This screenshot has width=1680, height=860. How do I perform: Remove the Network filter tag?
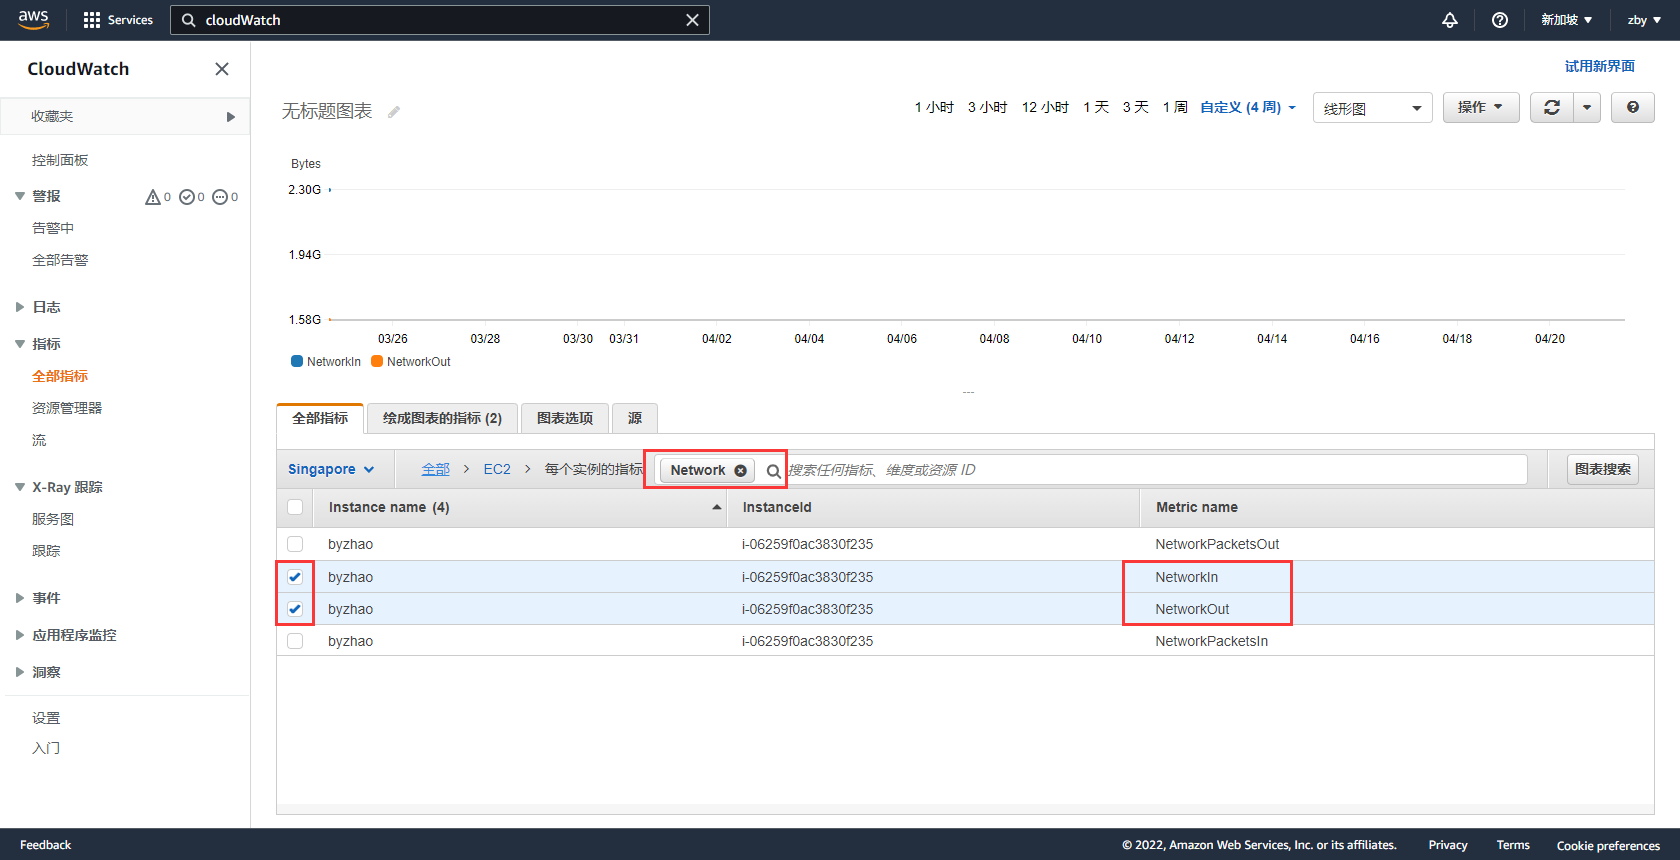[740, 470]
